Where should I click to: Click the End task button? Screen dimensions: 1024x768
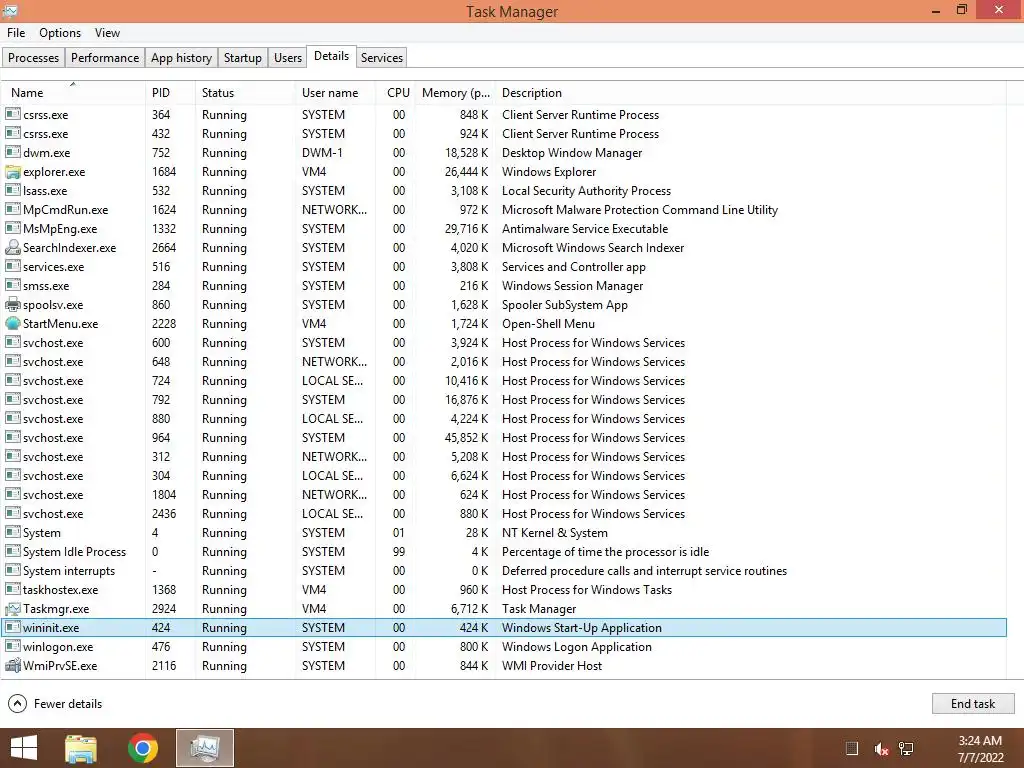pos(973,703)
